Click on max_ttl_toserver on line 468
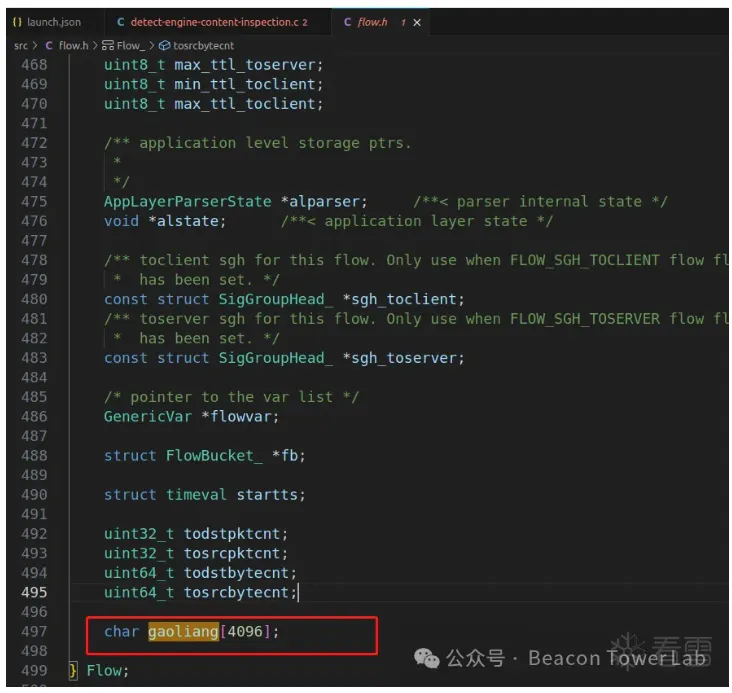The width and height of the screenshot is (732, 693). pyautogui.click(x=245, y=64)
